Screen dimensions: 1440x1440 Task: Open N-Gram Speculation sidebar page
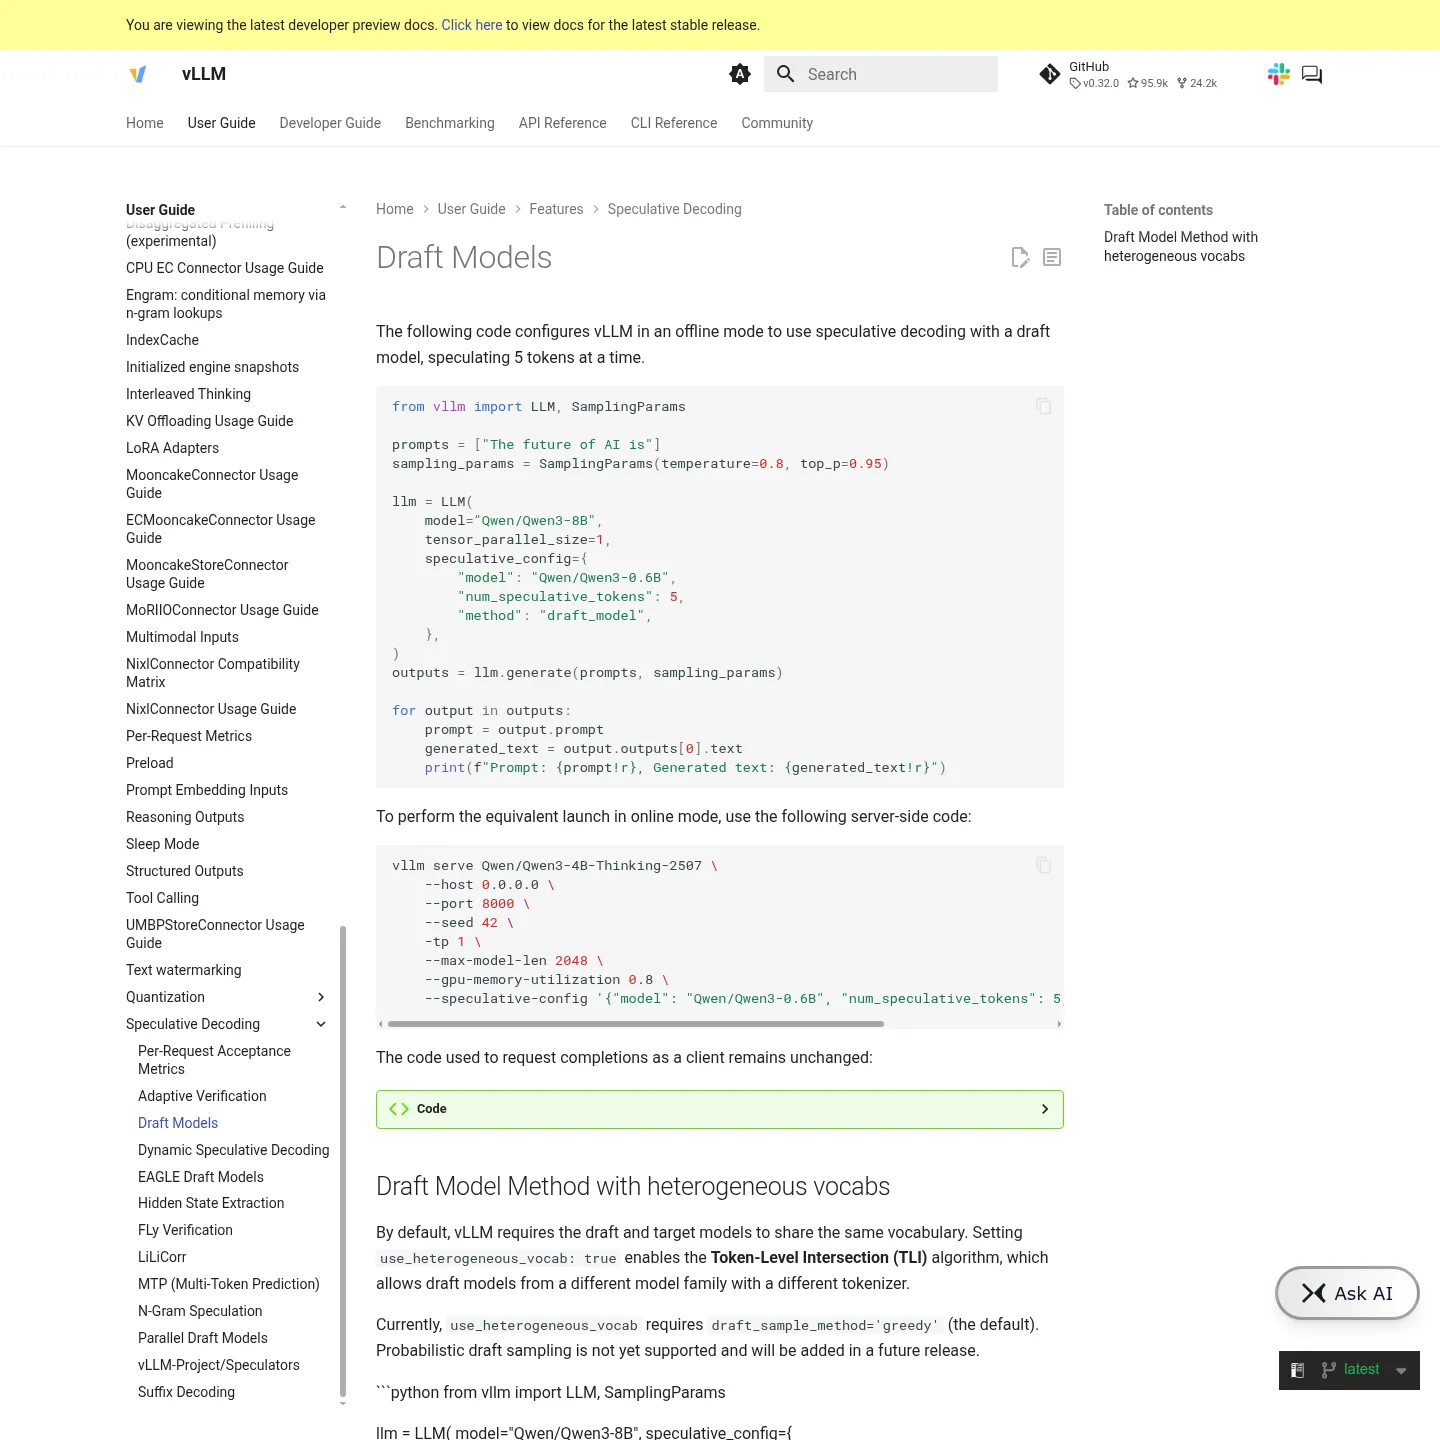(x=200, y=1311)
